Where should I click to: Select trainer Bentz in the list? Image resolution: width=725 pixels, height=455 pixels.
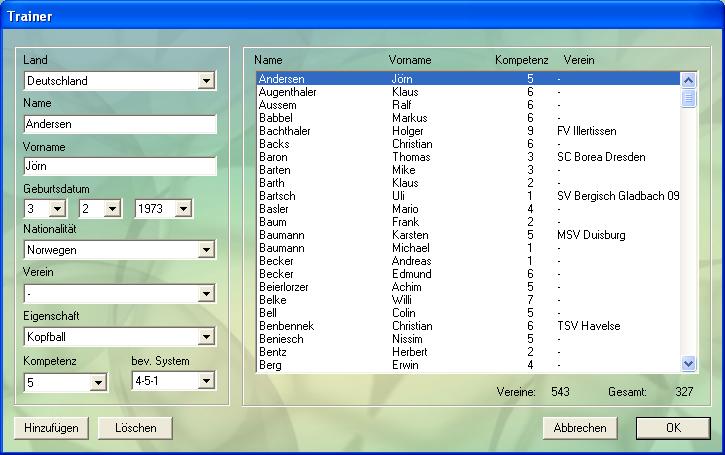468,352
